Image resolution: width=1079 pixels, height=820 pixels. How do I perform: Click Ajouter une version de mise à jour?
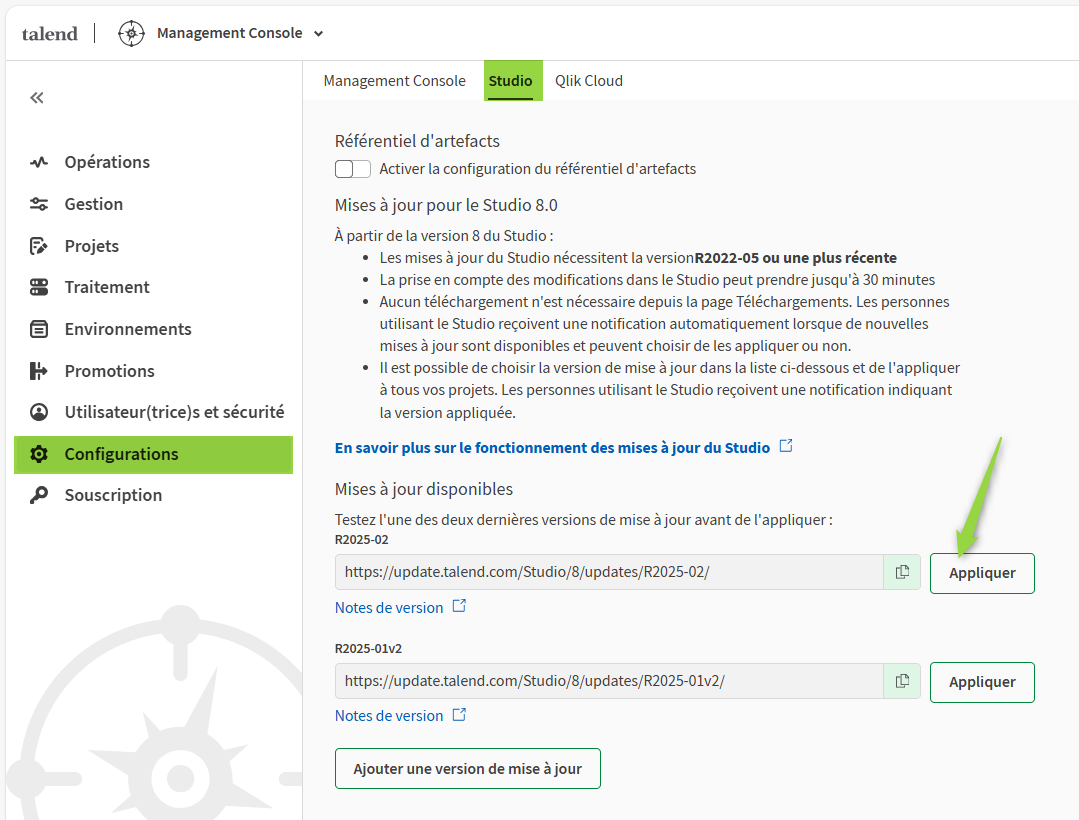click(x=467, y=768)
